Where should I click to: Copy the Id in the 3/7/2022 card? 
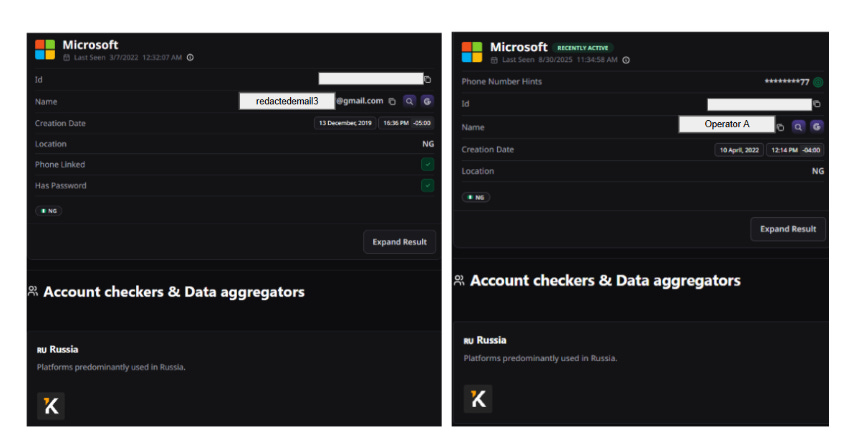point(427,80)
